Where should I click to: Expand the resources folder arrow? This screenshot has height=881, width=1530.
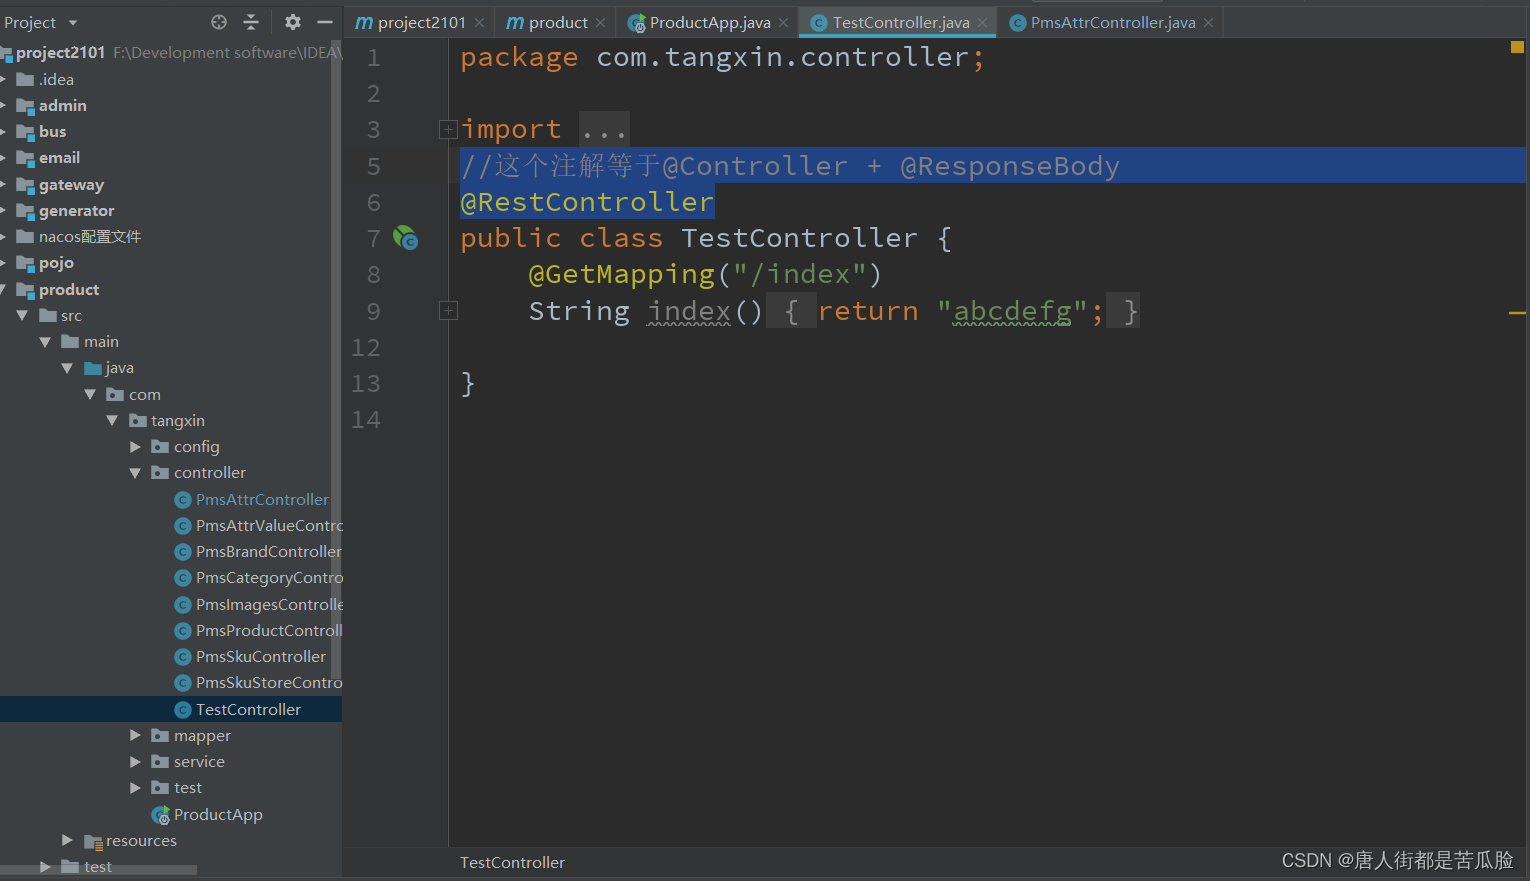tap(67, 841)
